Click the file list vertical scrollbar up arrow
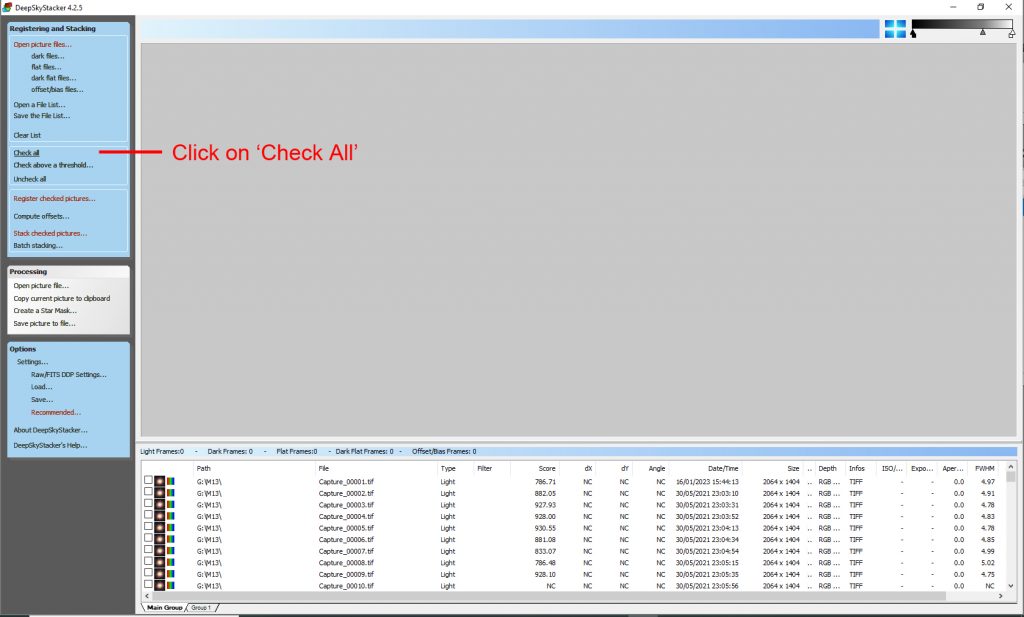This screenshot has height=617, width=1024. (1011, 467)
